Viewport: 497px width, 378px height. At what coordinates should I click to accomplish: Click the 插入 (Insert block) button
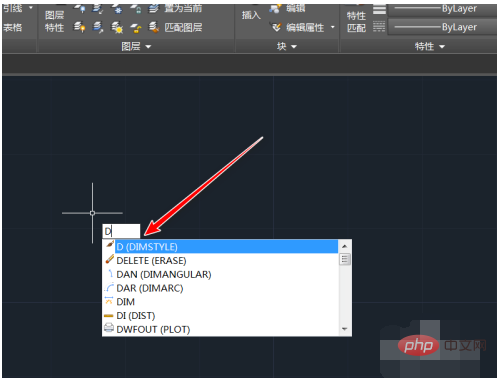click(x=251, y=15)
